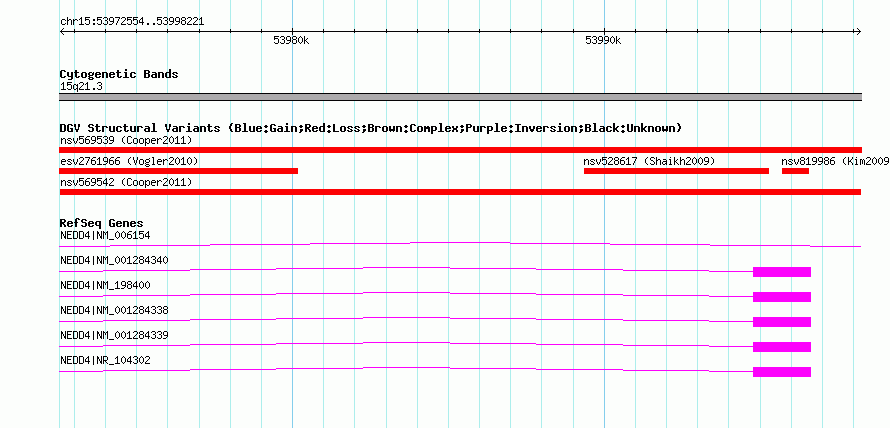
Task: Open transcript label NEDD4|NM_001284340
Action: [114, 260]
